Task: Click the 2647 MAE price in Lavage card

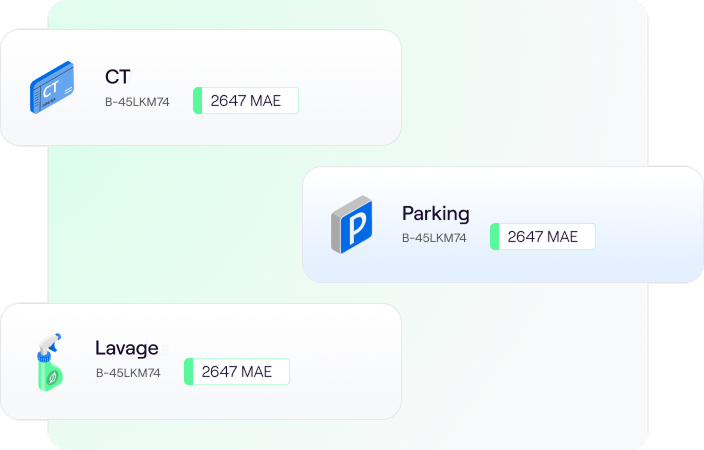Action: click(x=237, y=372)
